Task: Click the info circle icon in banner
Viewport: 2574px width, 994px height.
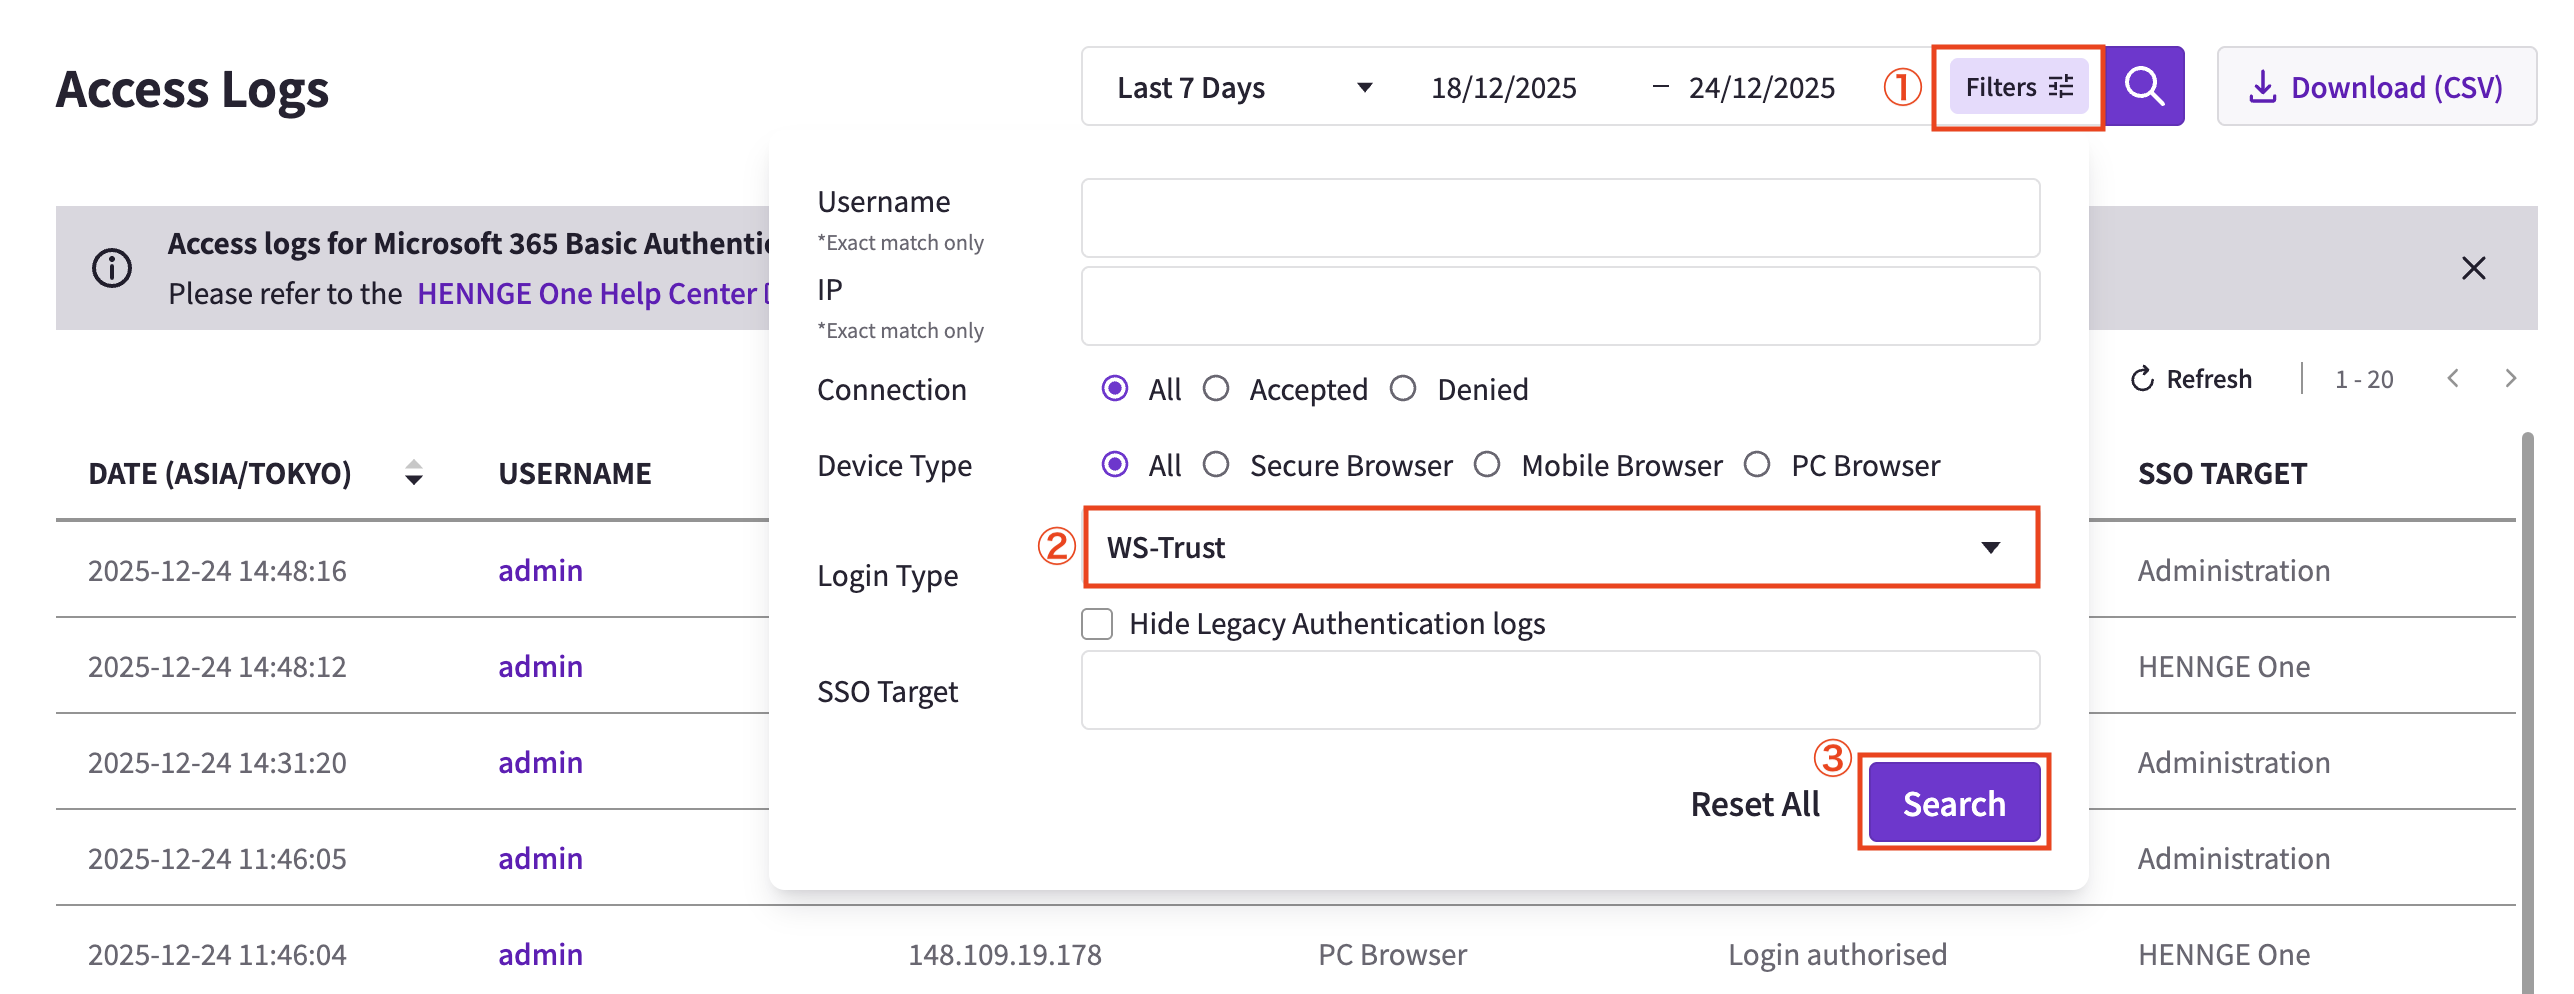Action: [x=112, y=268]
